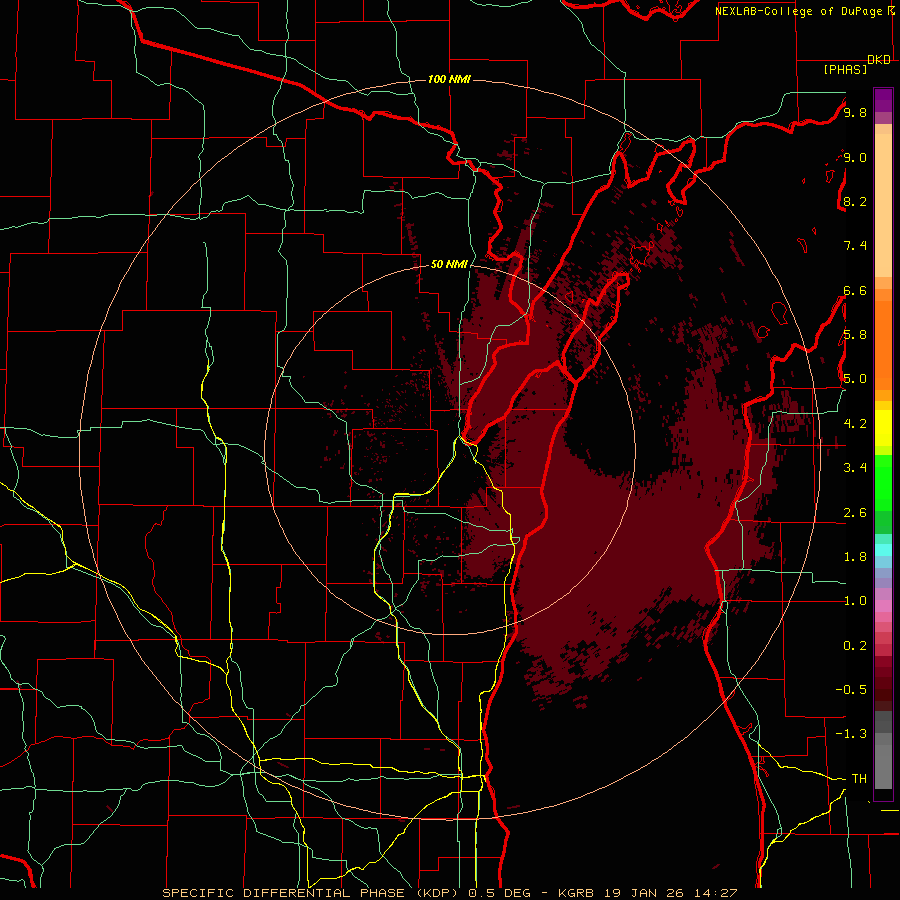This screenshot has width=900, height=900.
Task: Click the 2.6 scale value
Action: tap(855, 513)
